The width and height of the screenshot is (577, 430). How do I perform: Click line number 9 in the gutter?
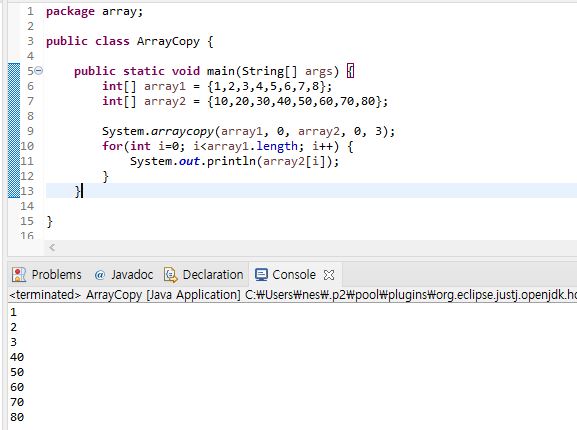30,131
